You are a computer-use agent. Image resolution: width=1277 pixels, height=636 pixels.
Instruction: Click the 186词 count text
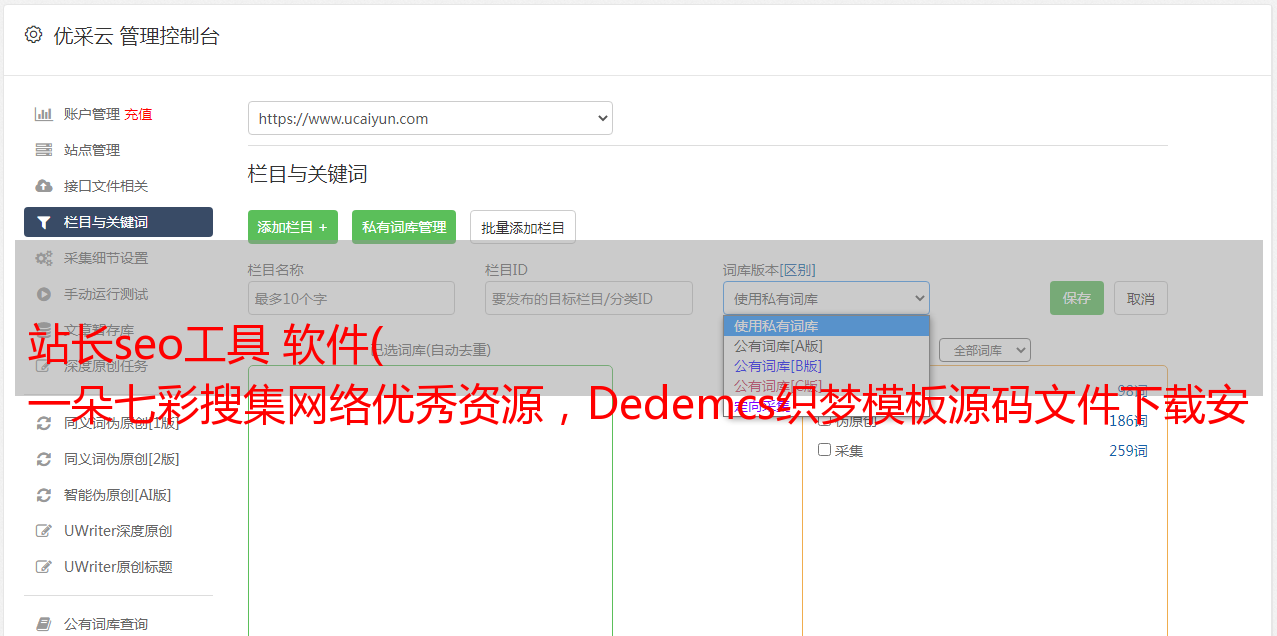[1128, 421]
